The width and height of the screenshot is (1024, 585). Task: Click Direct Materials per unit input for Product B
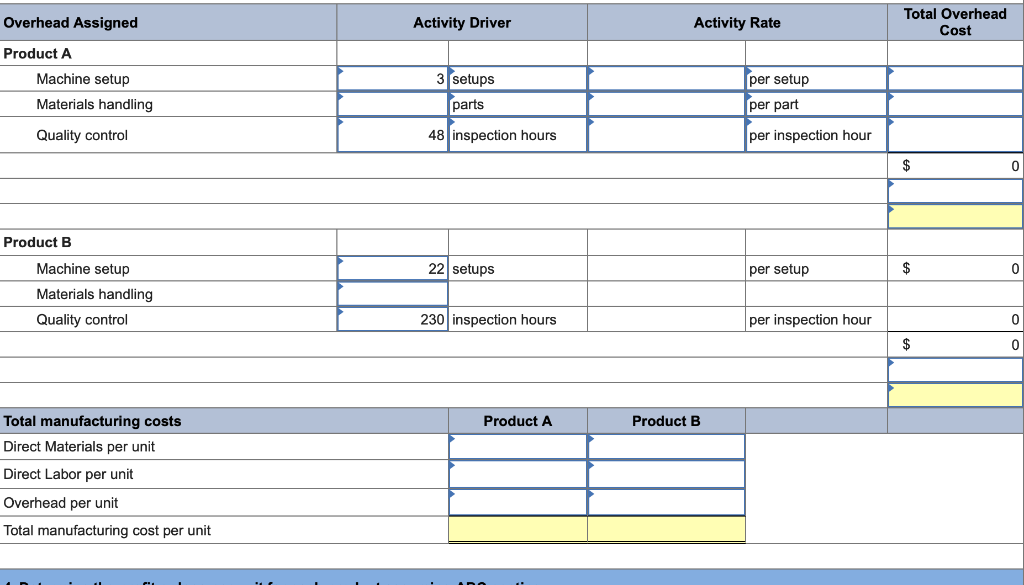coord(666,447)
